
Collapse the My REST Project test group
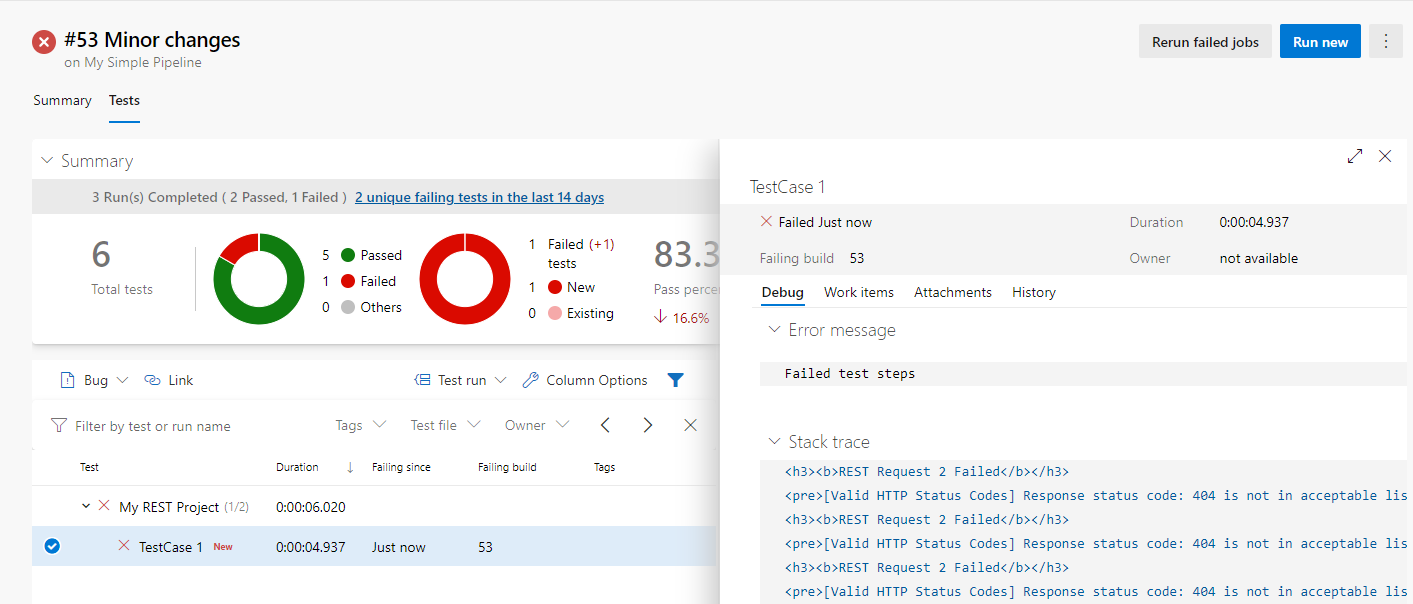[86, 506]
